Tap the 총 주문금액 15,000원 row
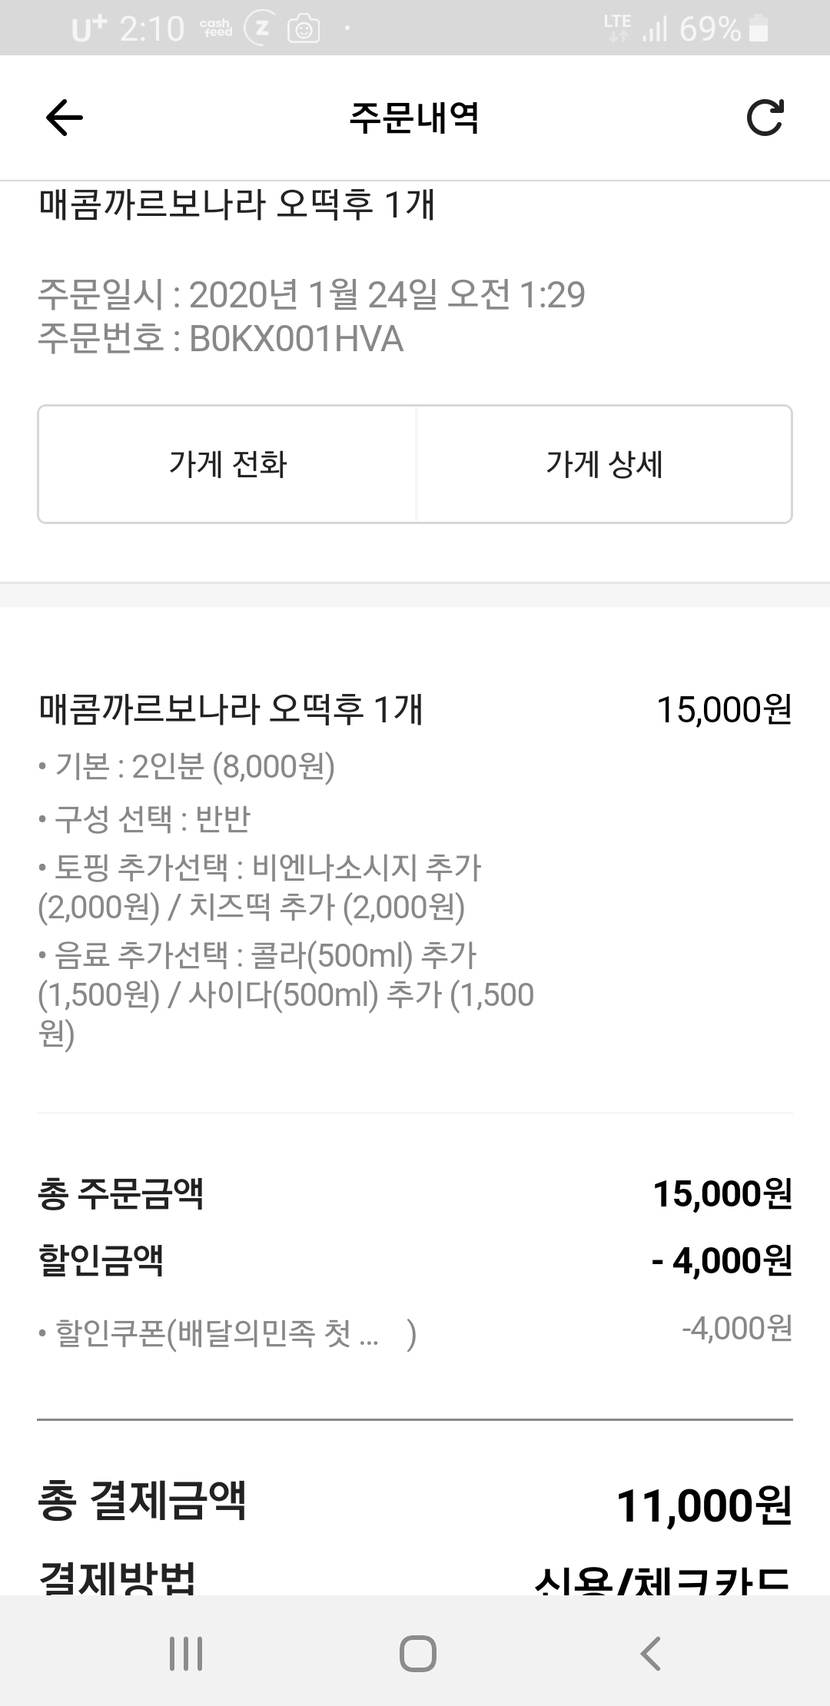This screenshot has width=830, height=1706. 414,1193
